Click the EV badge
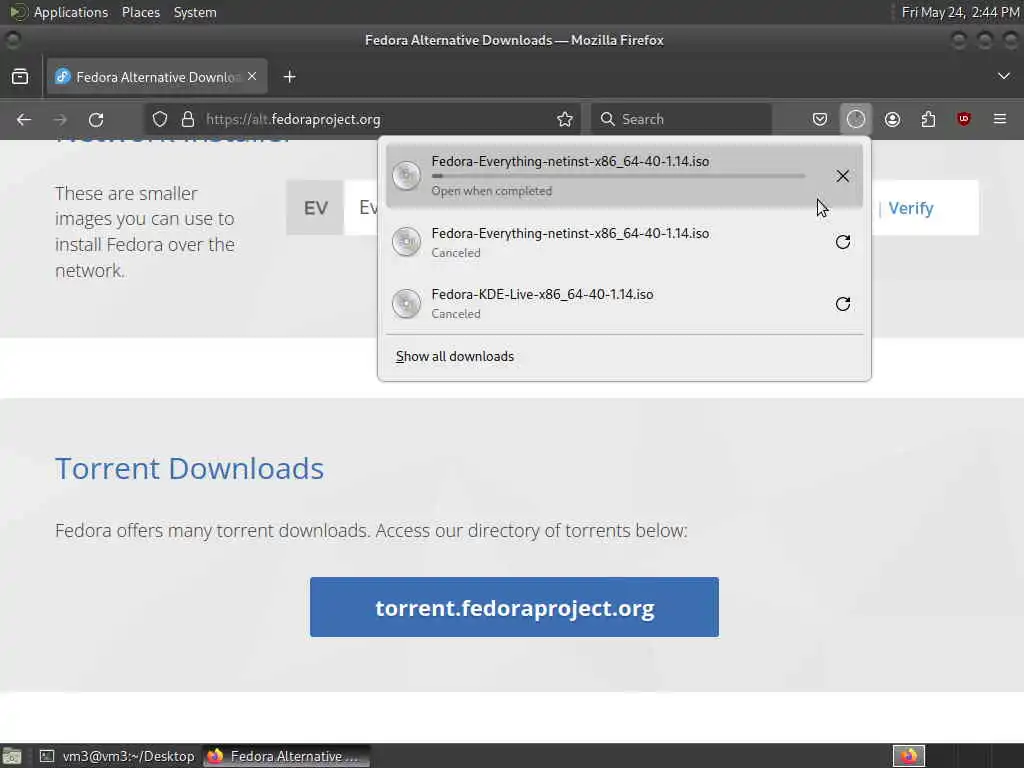 315,208
